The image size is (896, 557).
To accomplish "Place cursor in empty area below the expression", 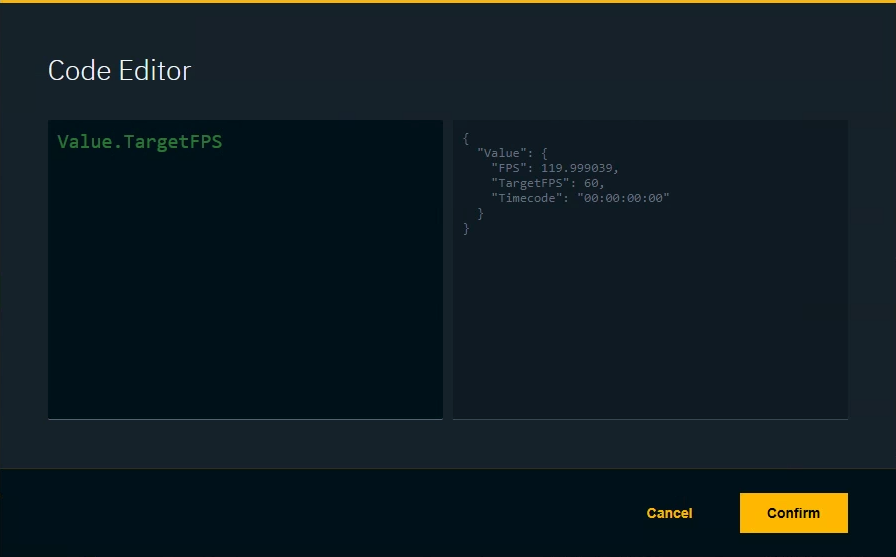I will 245,300.
